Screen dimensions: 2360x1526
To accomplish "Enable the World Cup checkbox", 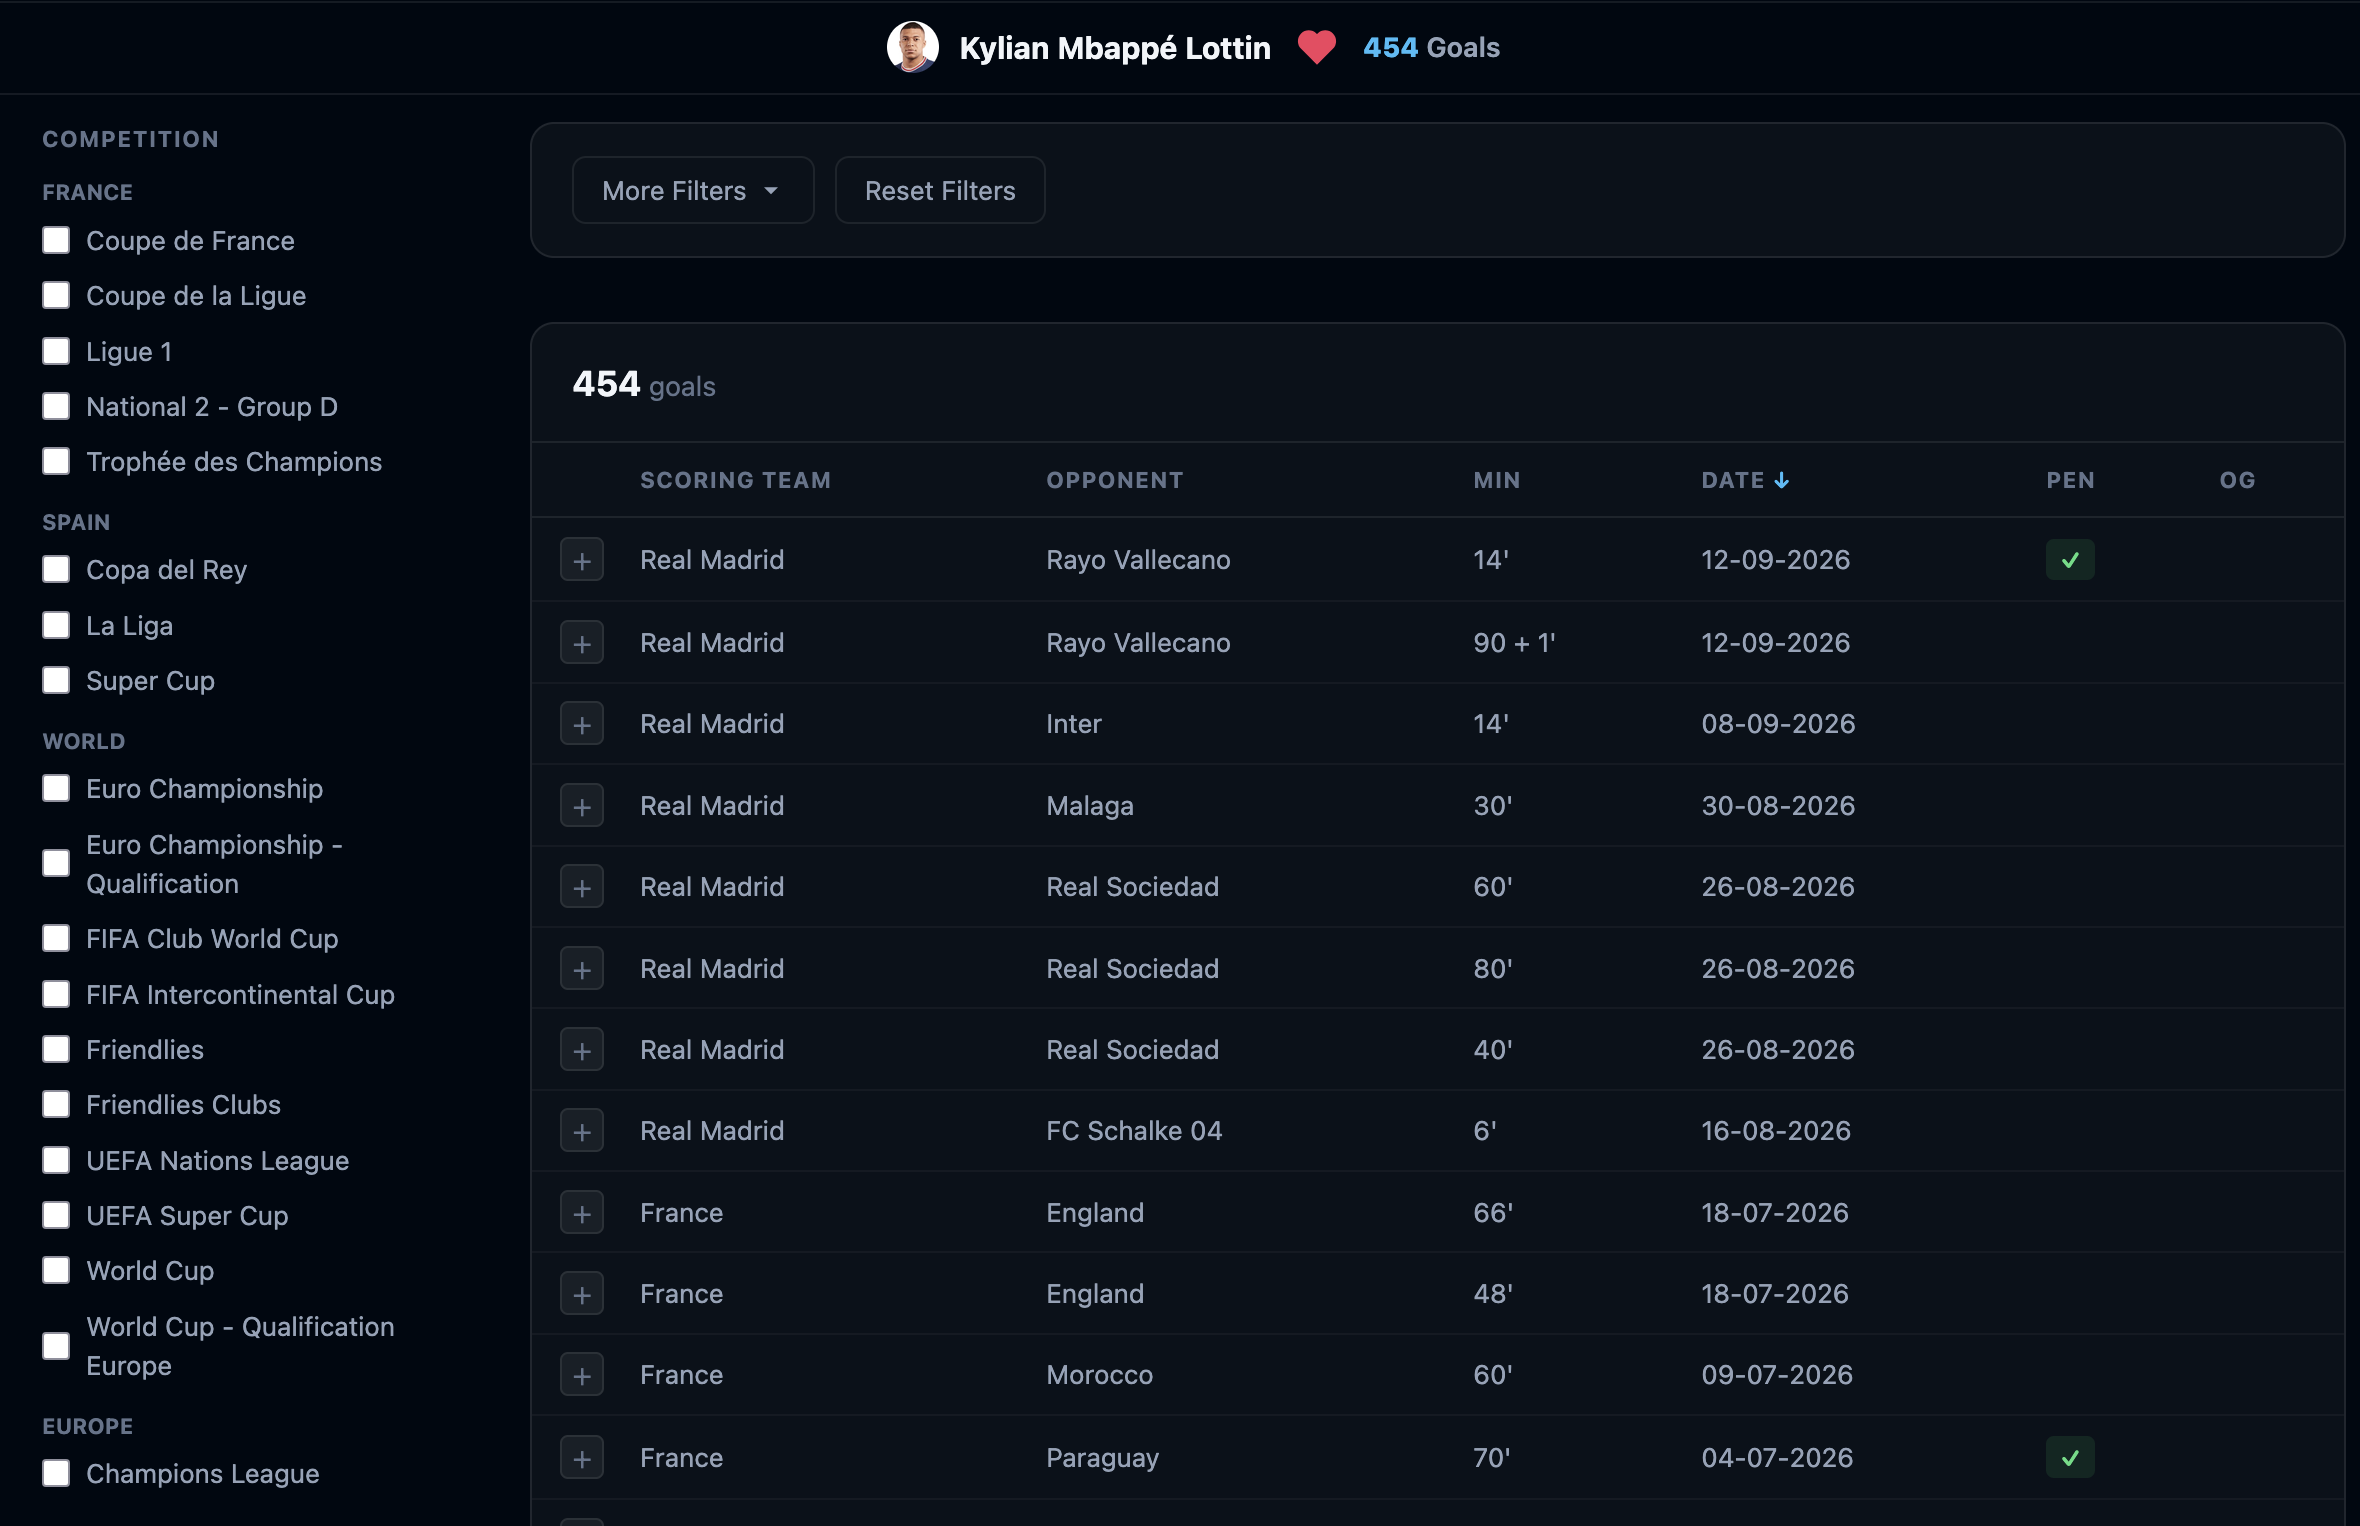I will click(56, 1270).
